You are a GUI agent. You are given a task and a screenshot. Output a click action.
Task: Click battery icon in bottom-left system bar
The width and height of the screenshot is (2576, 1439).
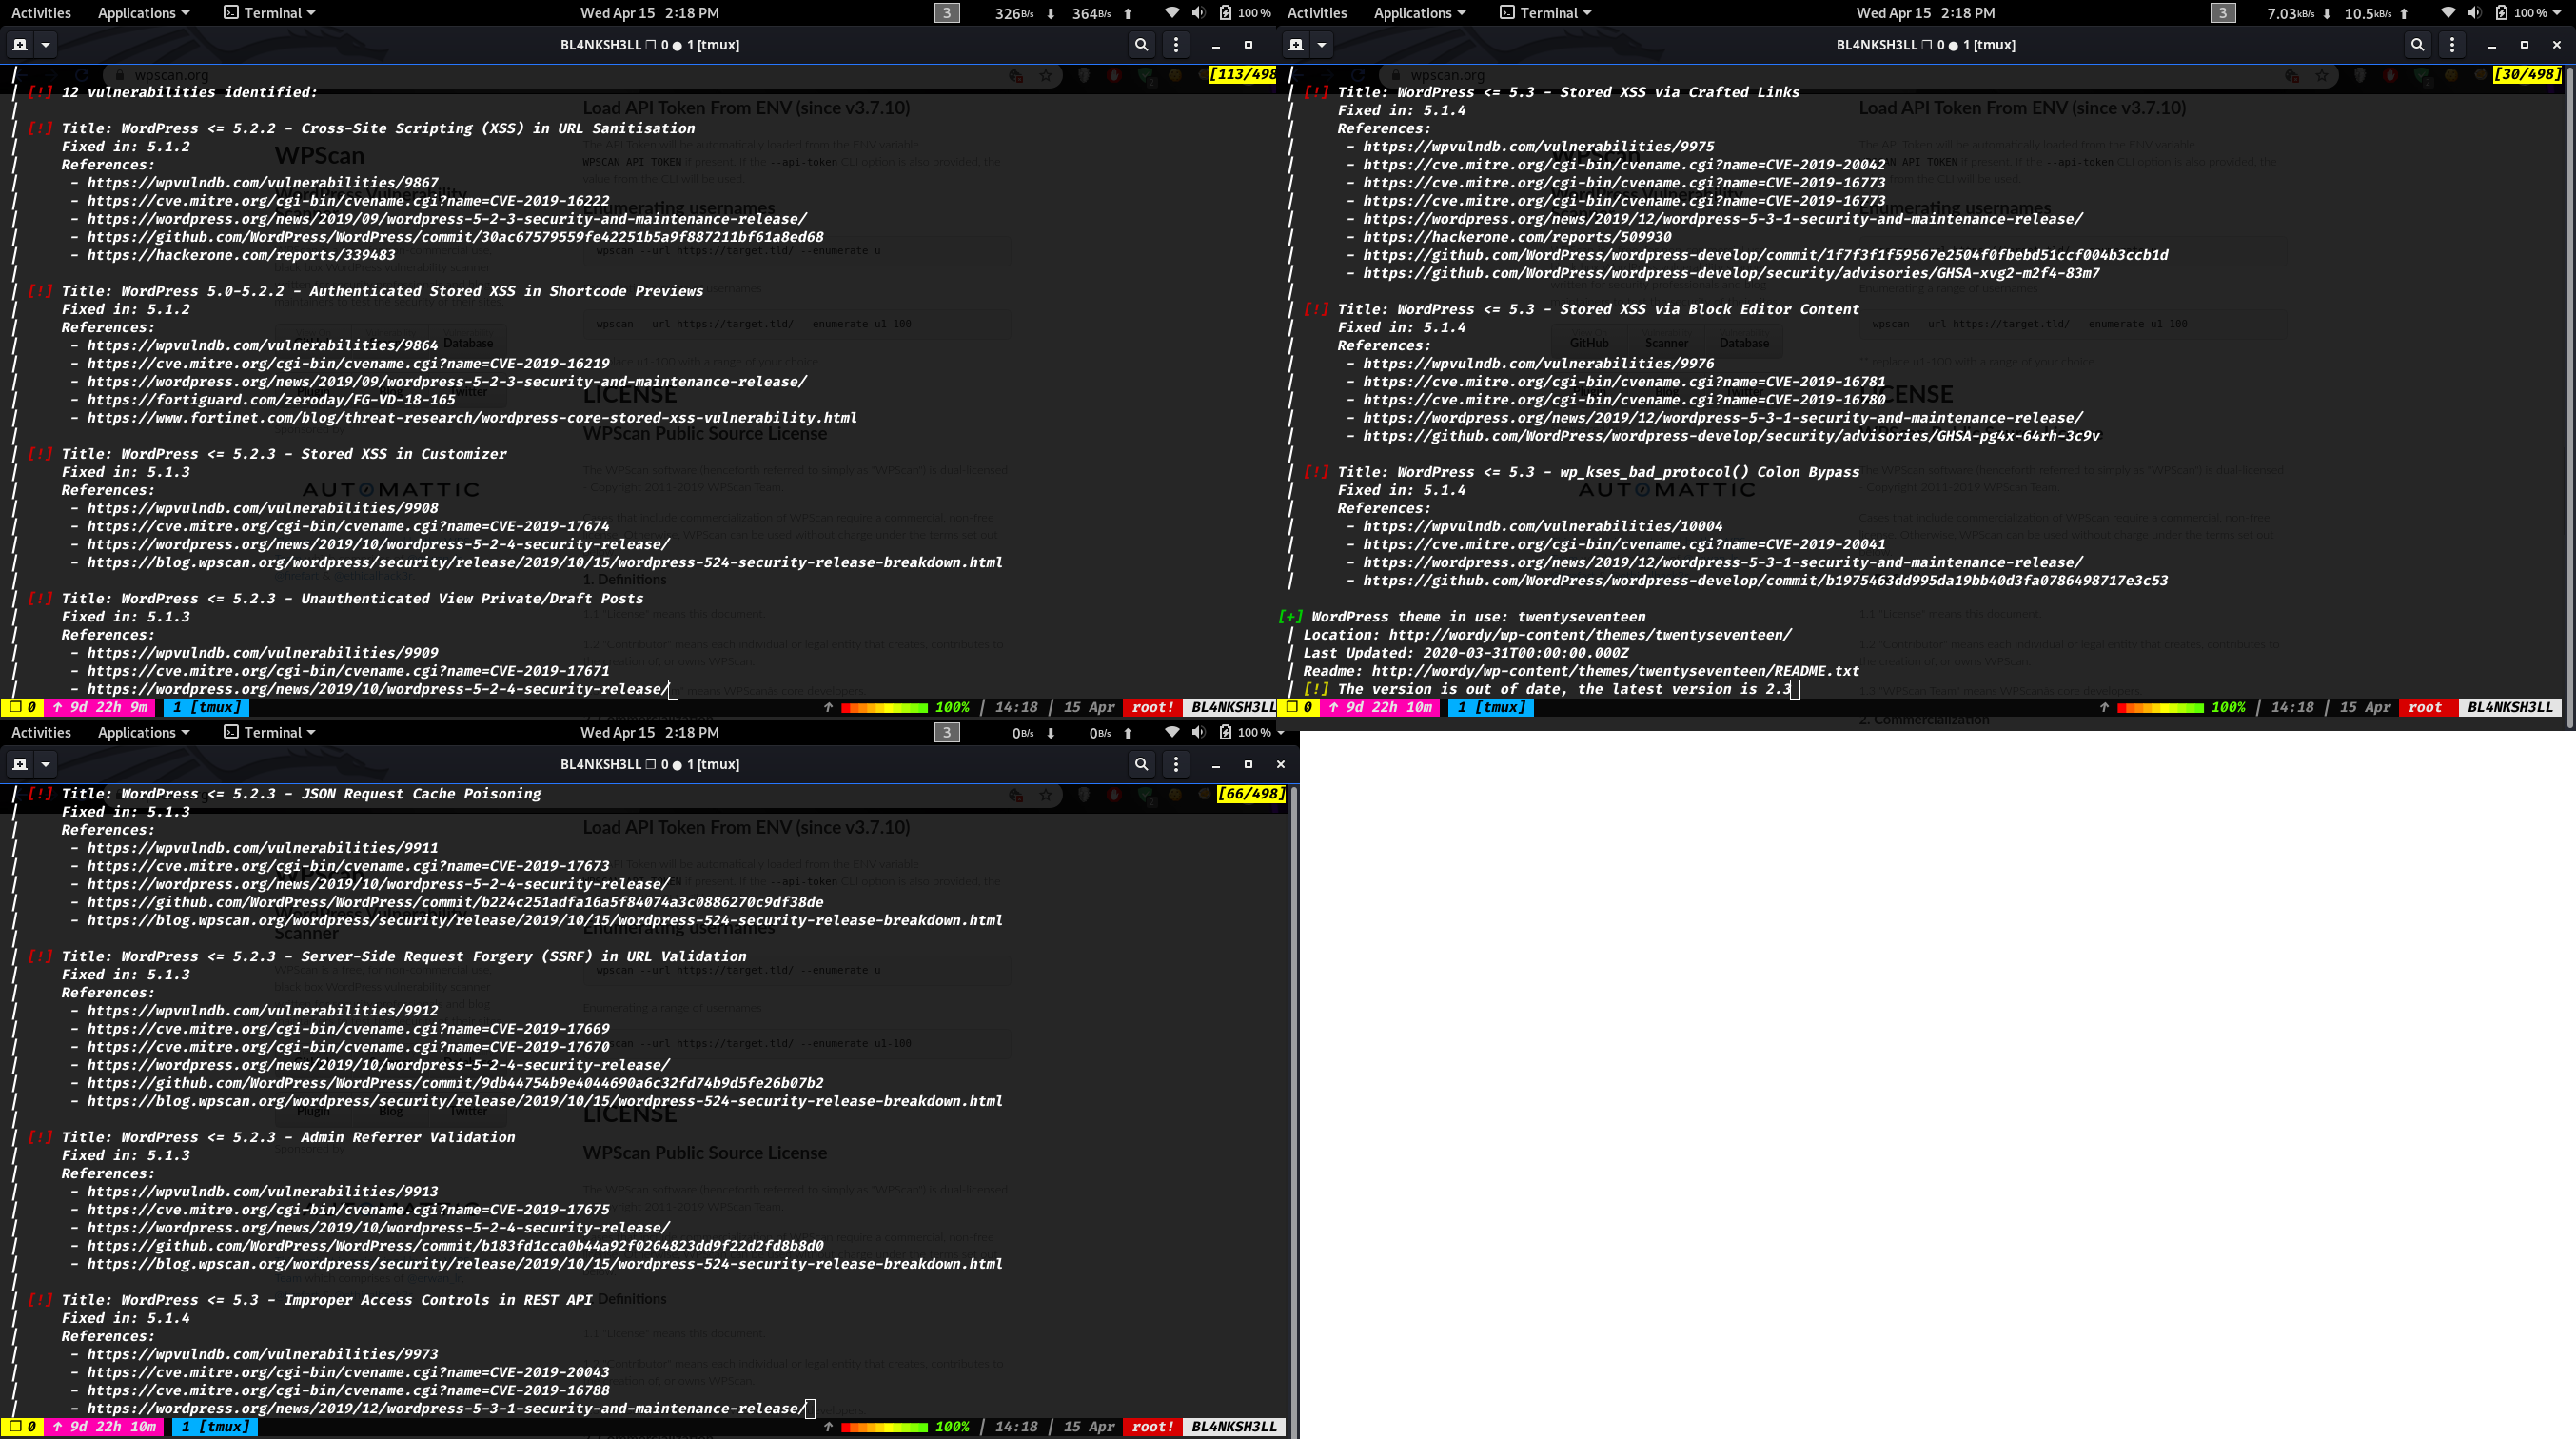pyautogui.click(x=1225, y=732)
